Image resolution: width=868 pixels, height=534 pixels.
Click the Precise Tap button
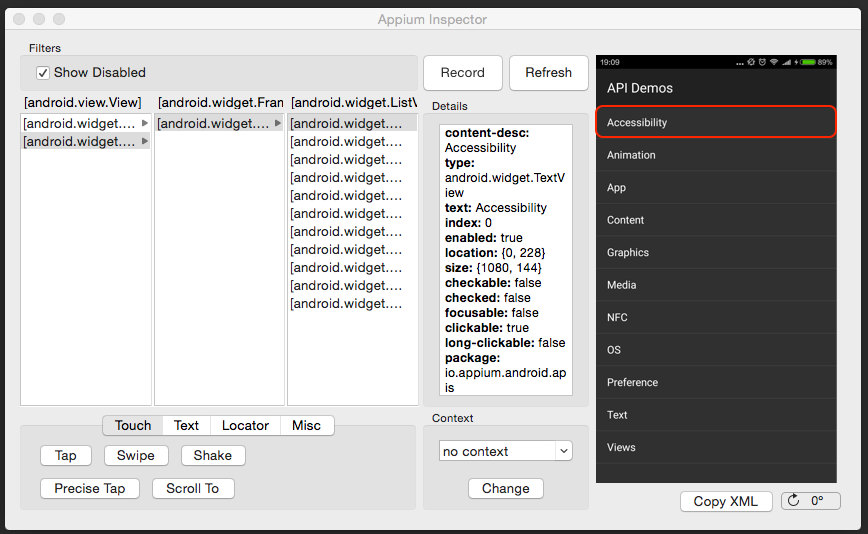(90, 489)
